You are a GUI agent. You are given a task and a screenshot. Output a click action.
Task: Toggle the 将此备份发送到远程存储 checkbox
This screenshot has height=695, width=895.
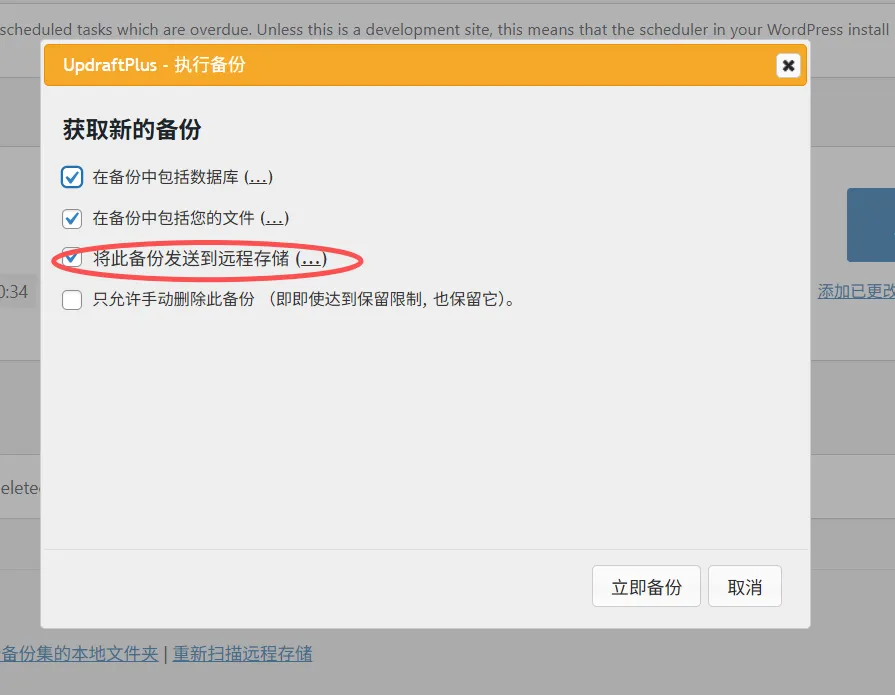pos(72,258)
